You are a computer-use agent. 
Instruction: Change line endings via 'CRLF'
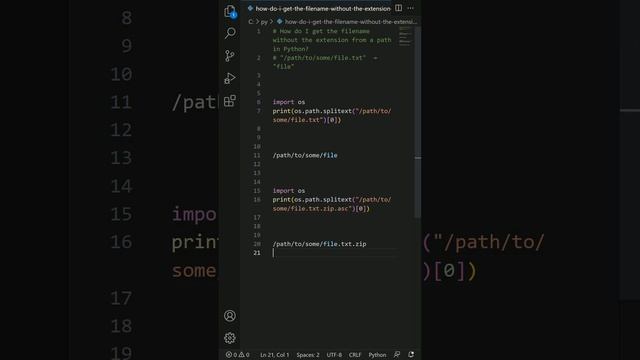355,355
